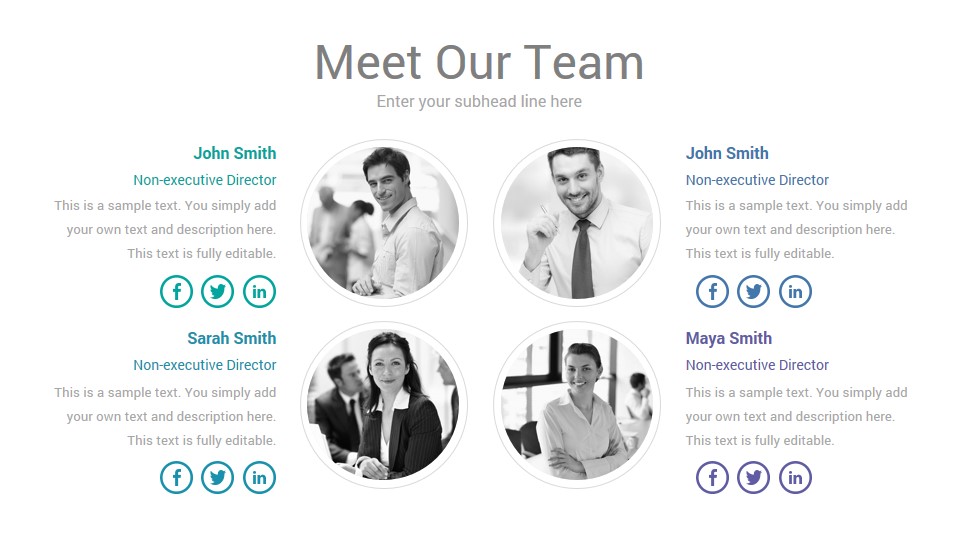
Task: Open the blue Facebook icon beside the man with tie
Action: pyautogui.click(x=712, y=291)
